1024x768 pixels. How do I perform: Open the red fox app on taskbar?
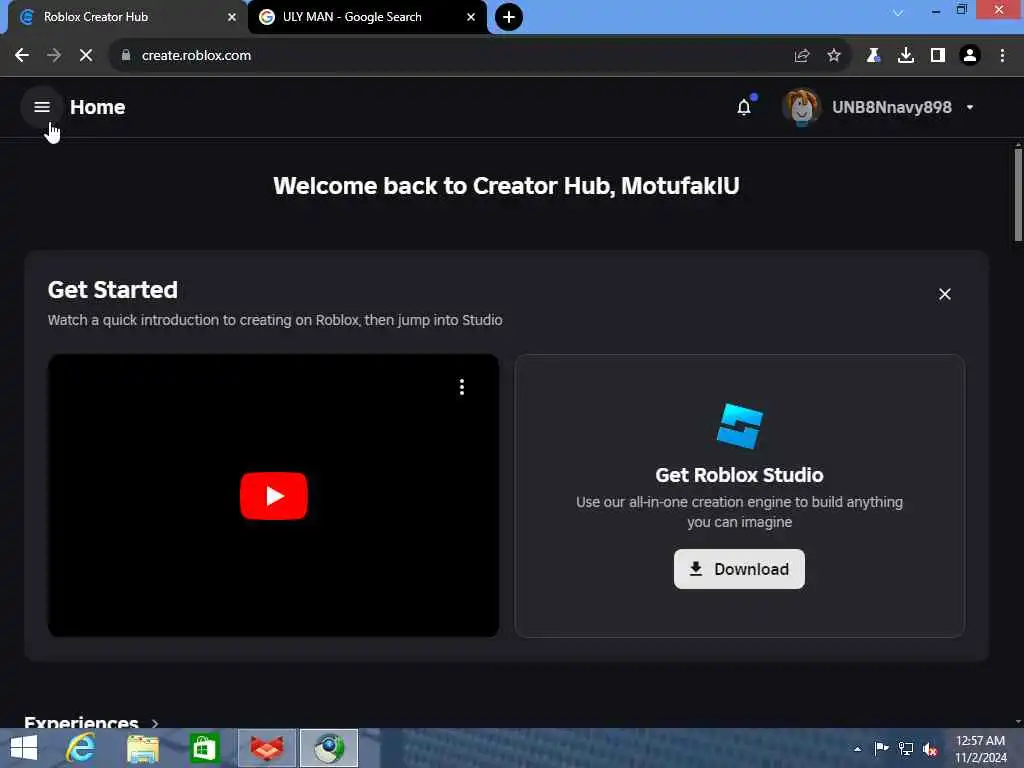(267, 748)
